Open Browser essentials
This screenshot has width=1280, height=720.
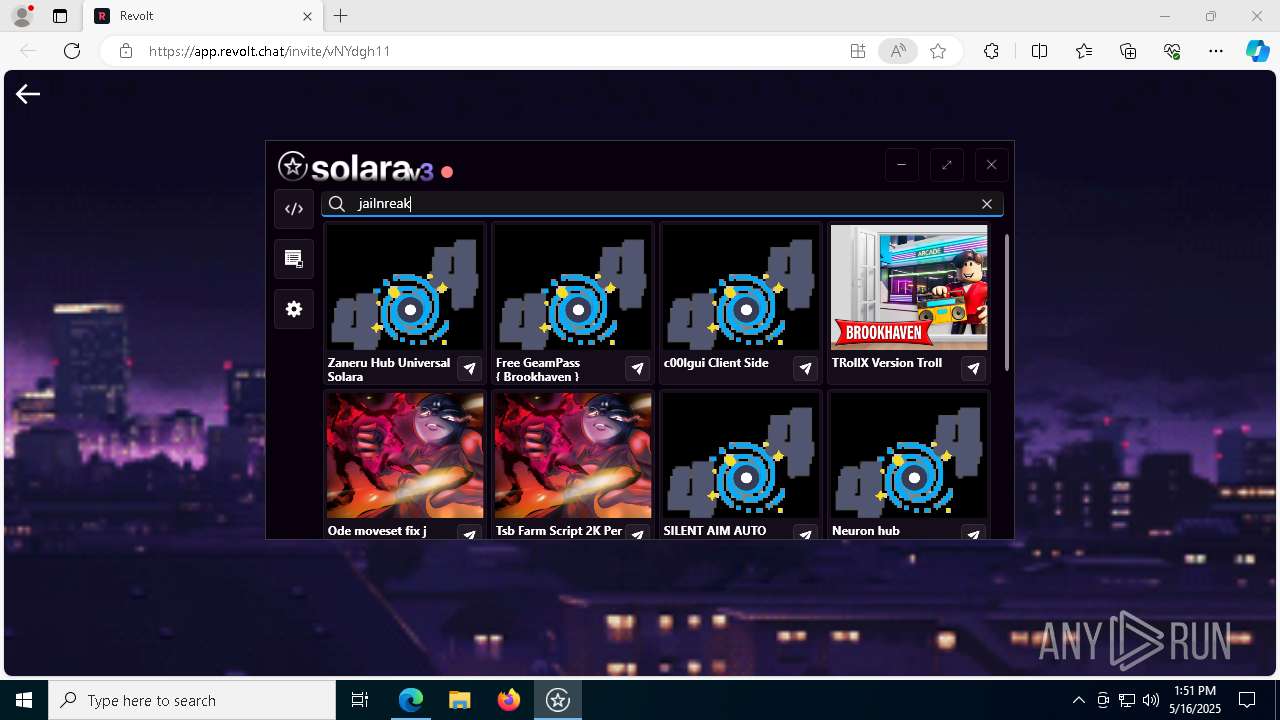pos(1172,51)
